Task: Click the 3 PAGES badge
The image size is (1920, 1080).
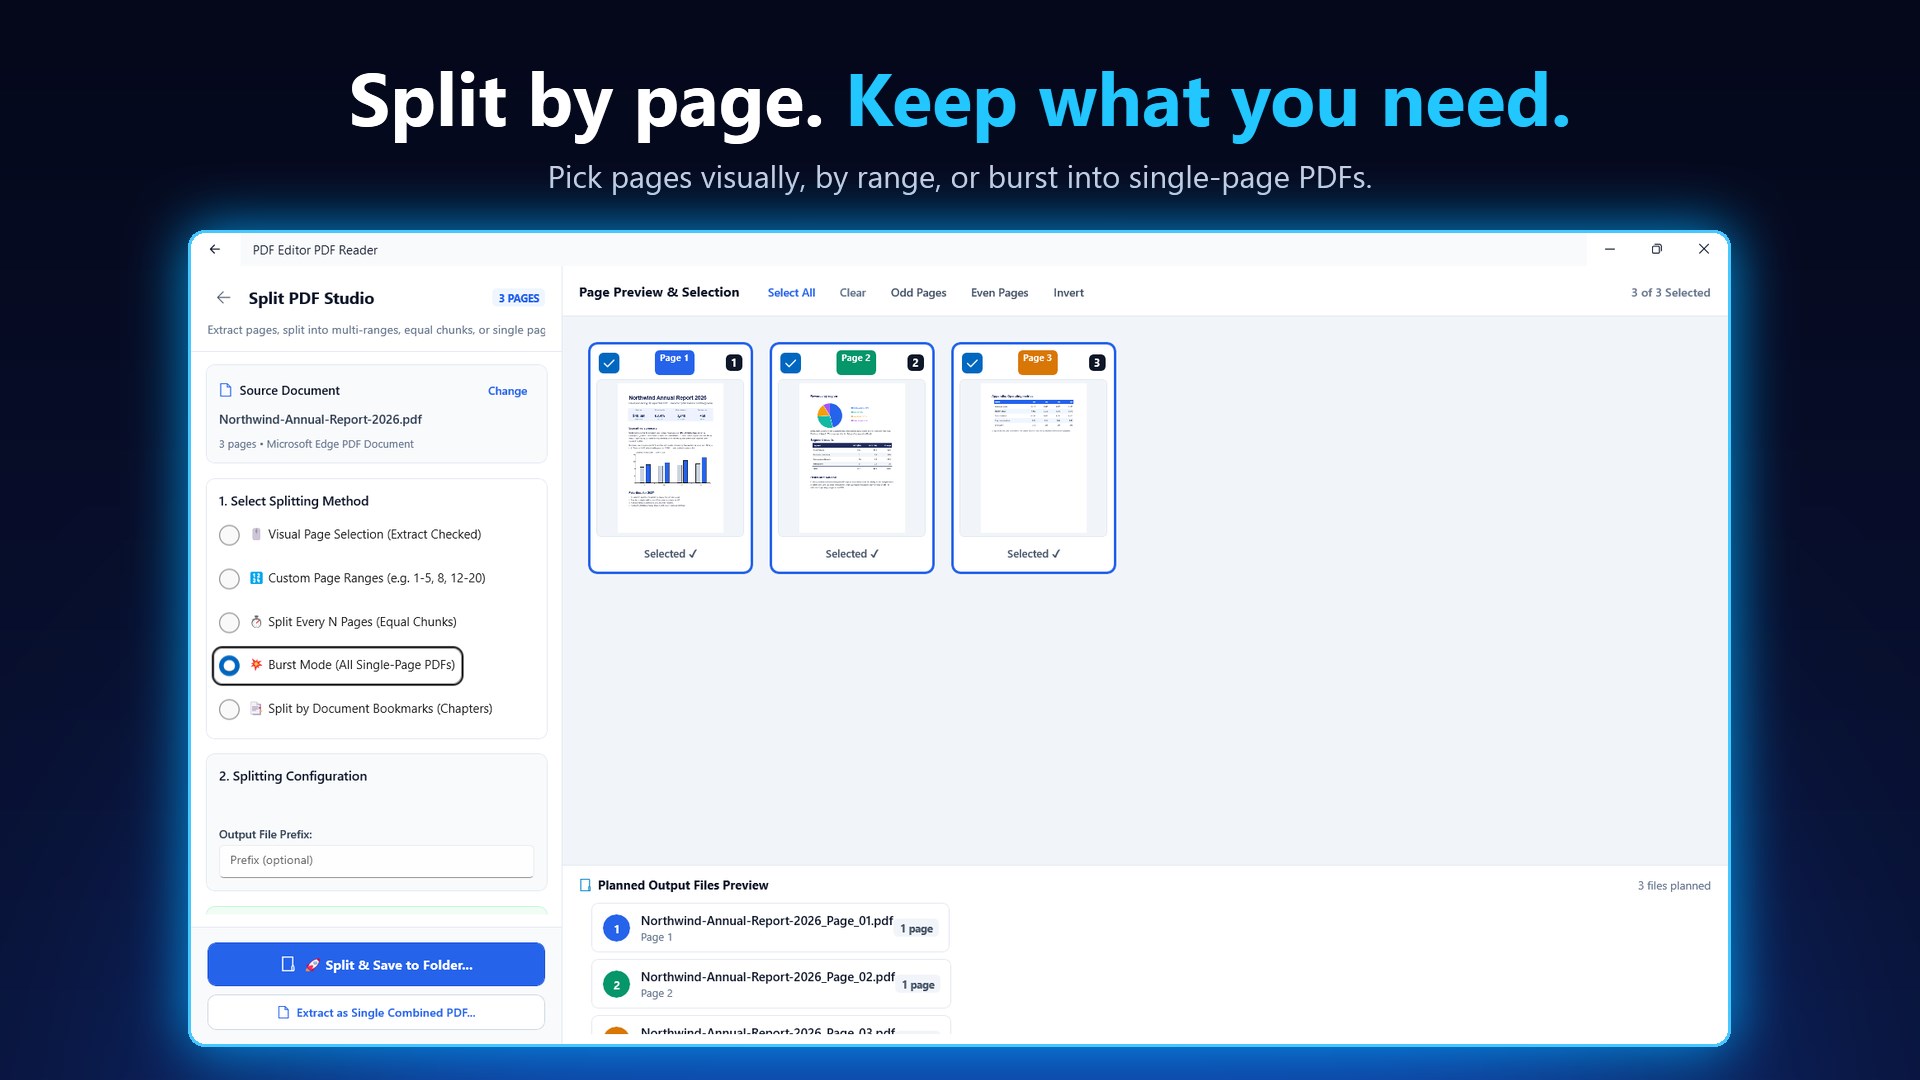Action: pyautogui.click(x=518, y=299)
